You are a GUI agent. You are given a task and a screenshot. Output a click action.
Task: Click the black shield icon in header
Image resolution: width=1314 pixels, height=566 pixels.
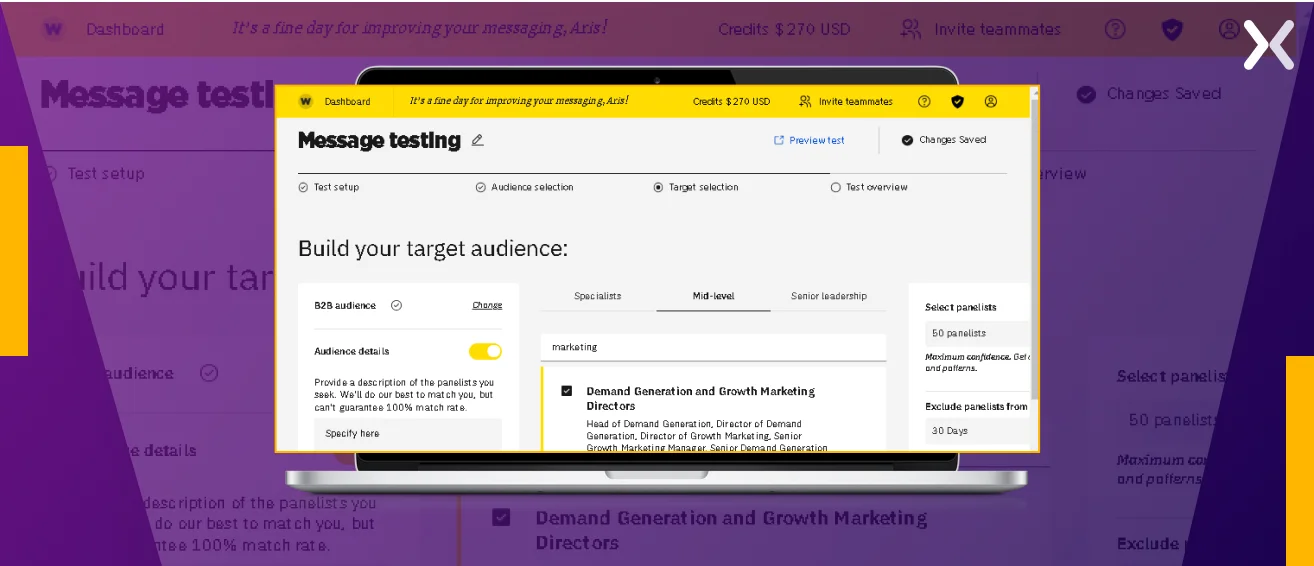tap(957, 101)
